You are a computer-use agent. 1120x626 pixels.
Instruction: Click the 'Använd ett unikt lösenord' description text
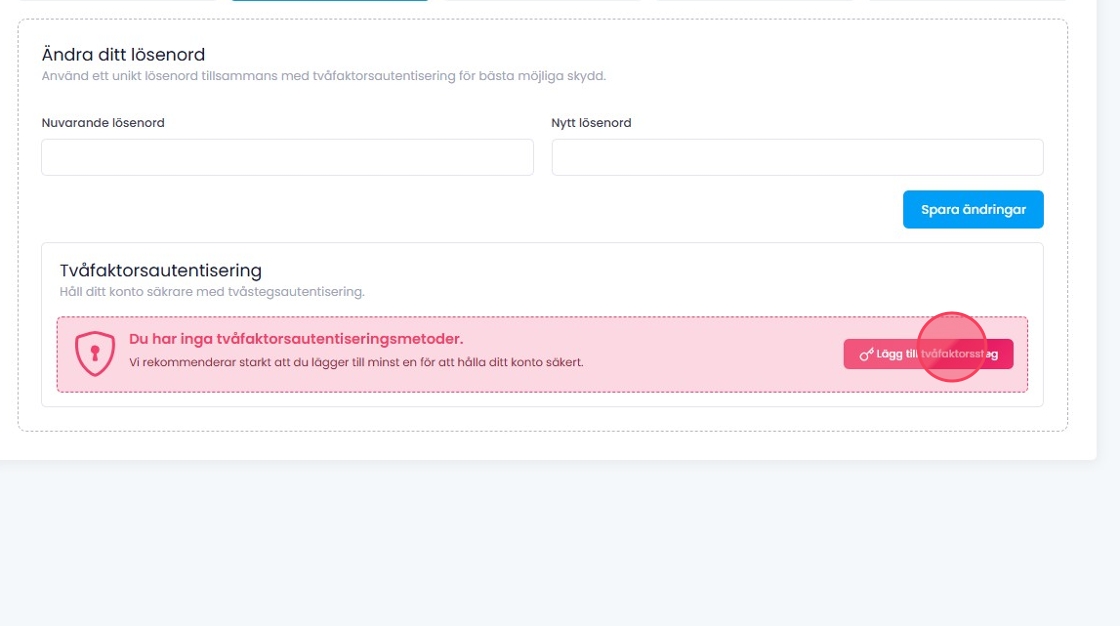click(x=324, y=75)
